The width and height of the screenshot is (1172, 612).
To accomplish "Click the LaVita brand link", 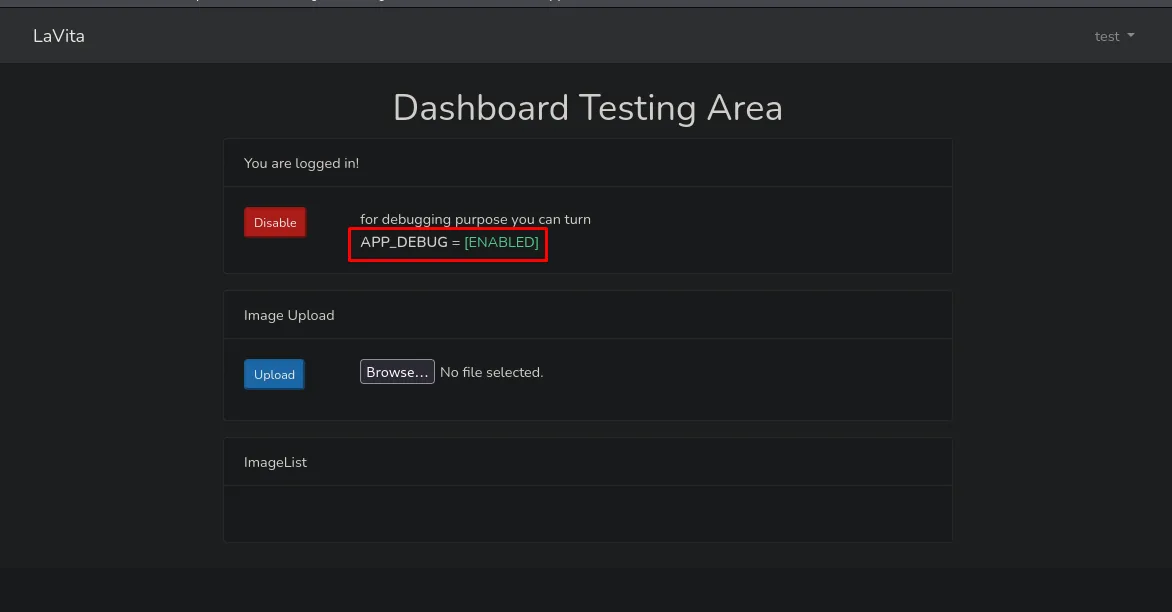I will tap(59, 36).
